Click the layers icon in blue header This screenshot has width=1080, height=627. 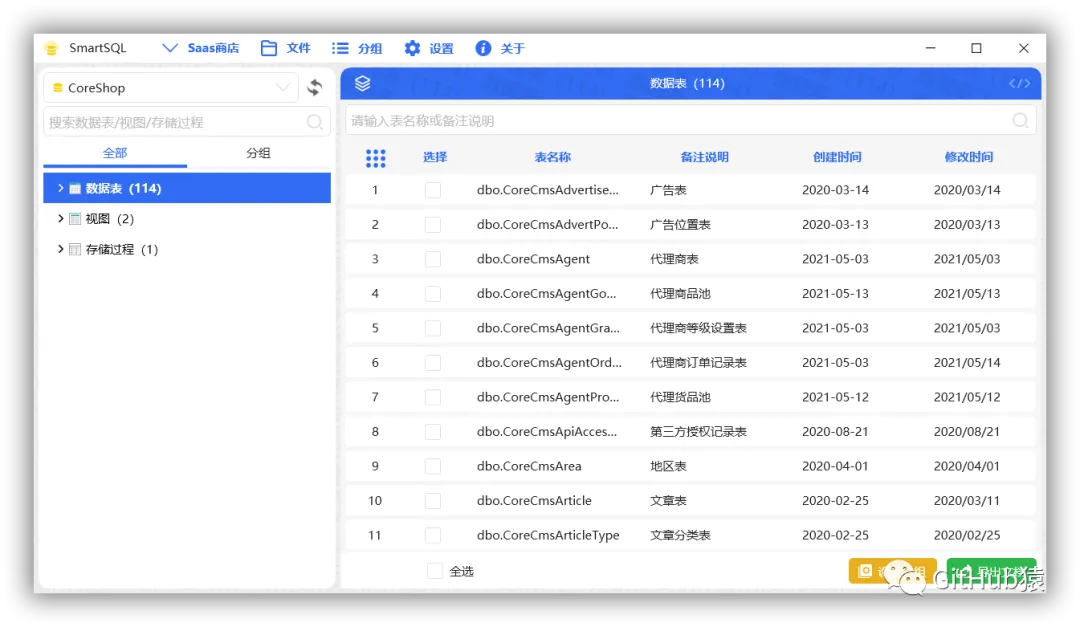tap(362, 83)
